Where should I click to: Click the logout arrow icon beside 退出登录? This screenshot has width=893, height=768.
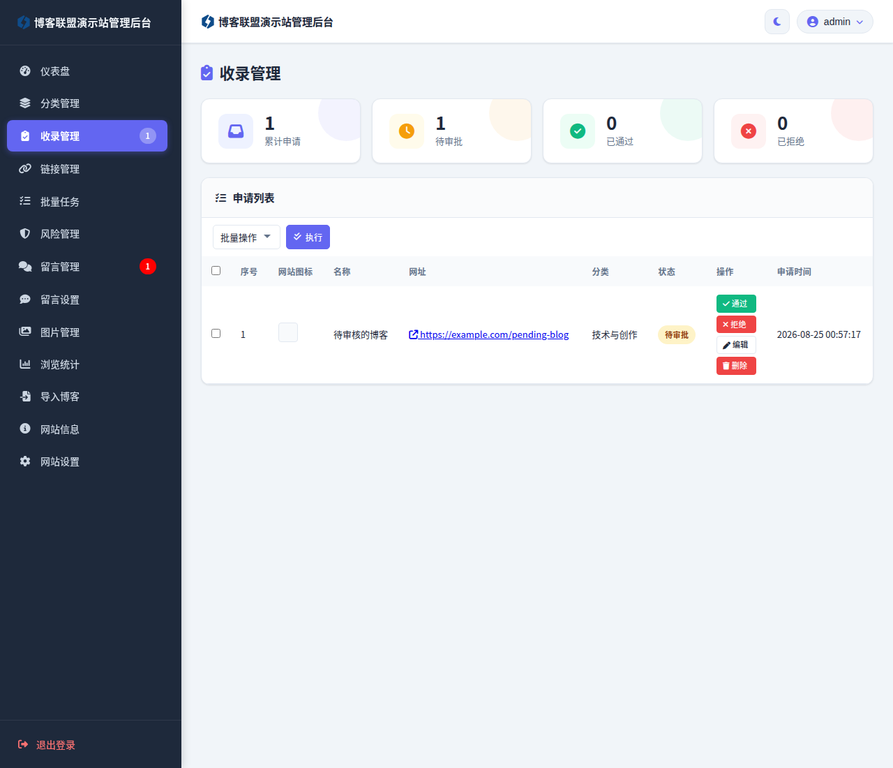pyautogui.click(x=23, y=745)
